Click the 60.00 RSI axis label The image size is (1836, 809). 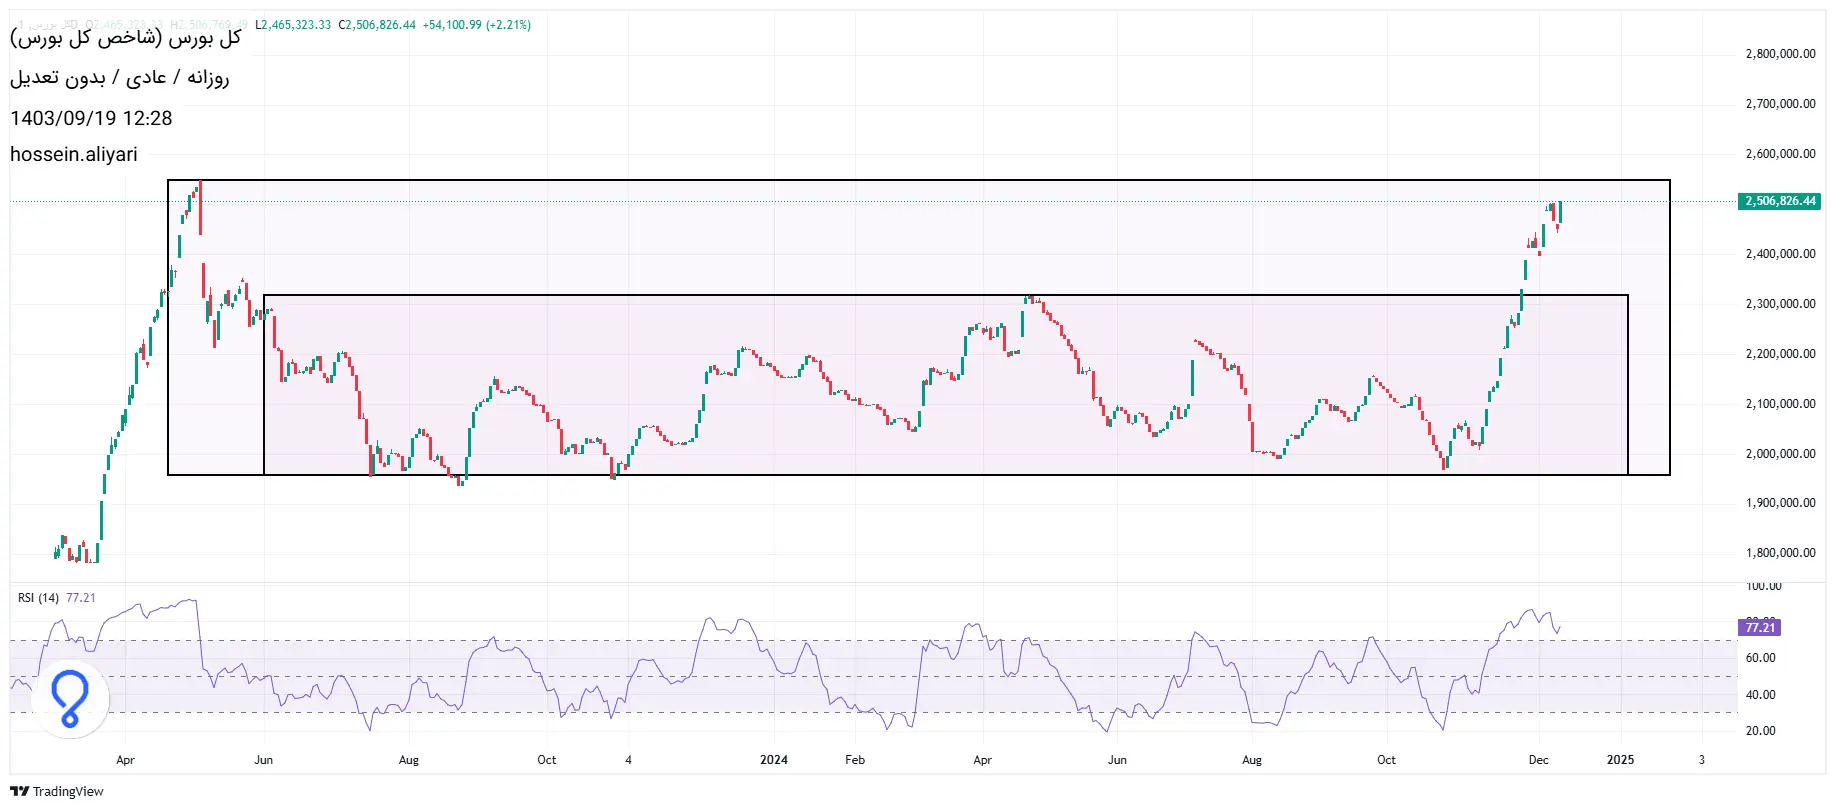(x=1761, y=658)
